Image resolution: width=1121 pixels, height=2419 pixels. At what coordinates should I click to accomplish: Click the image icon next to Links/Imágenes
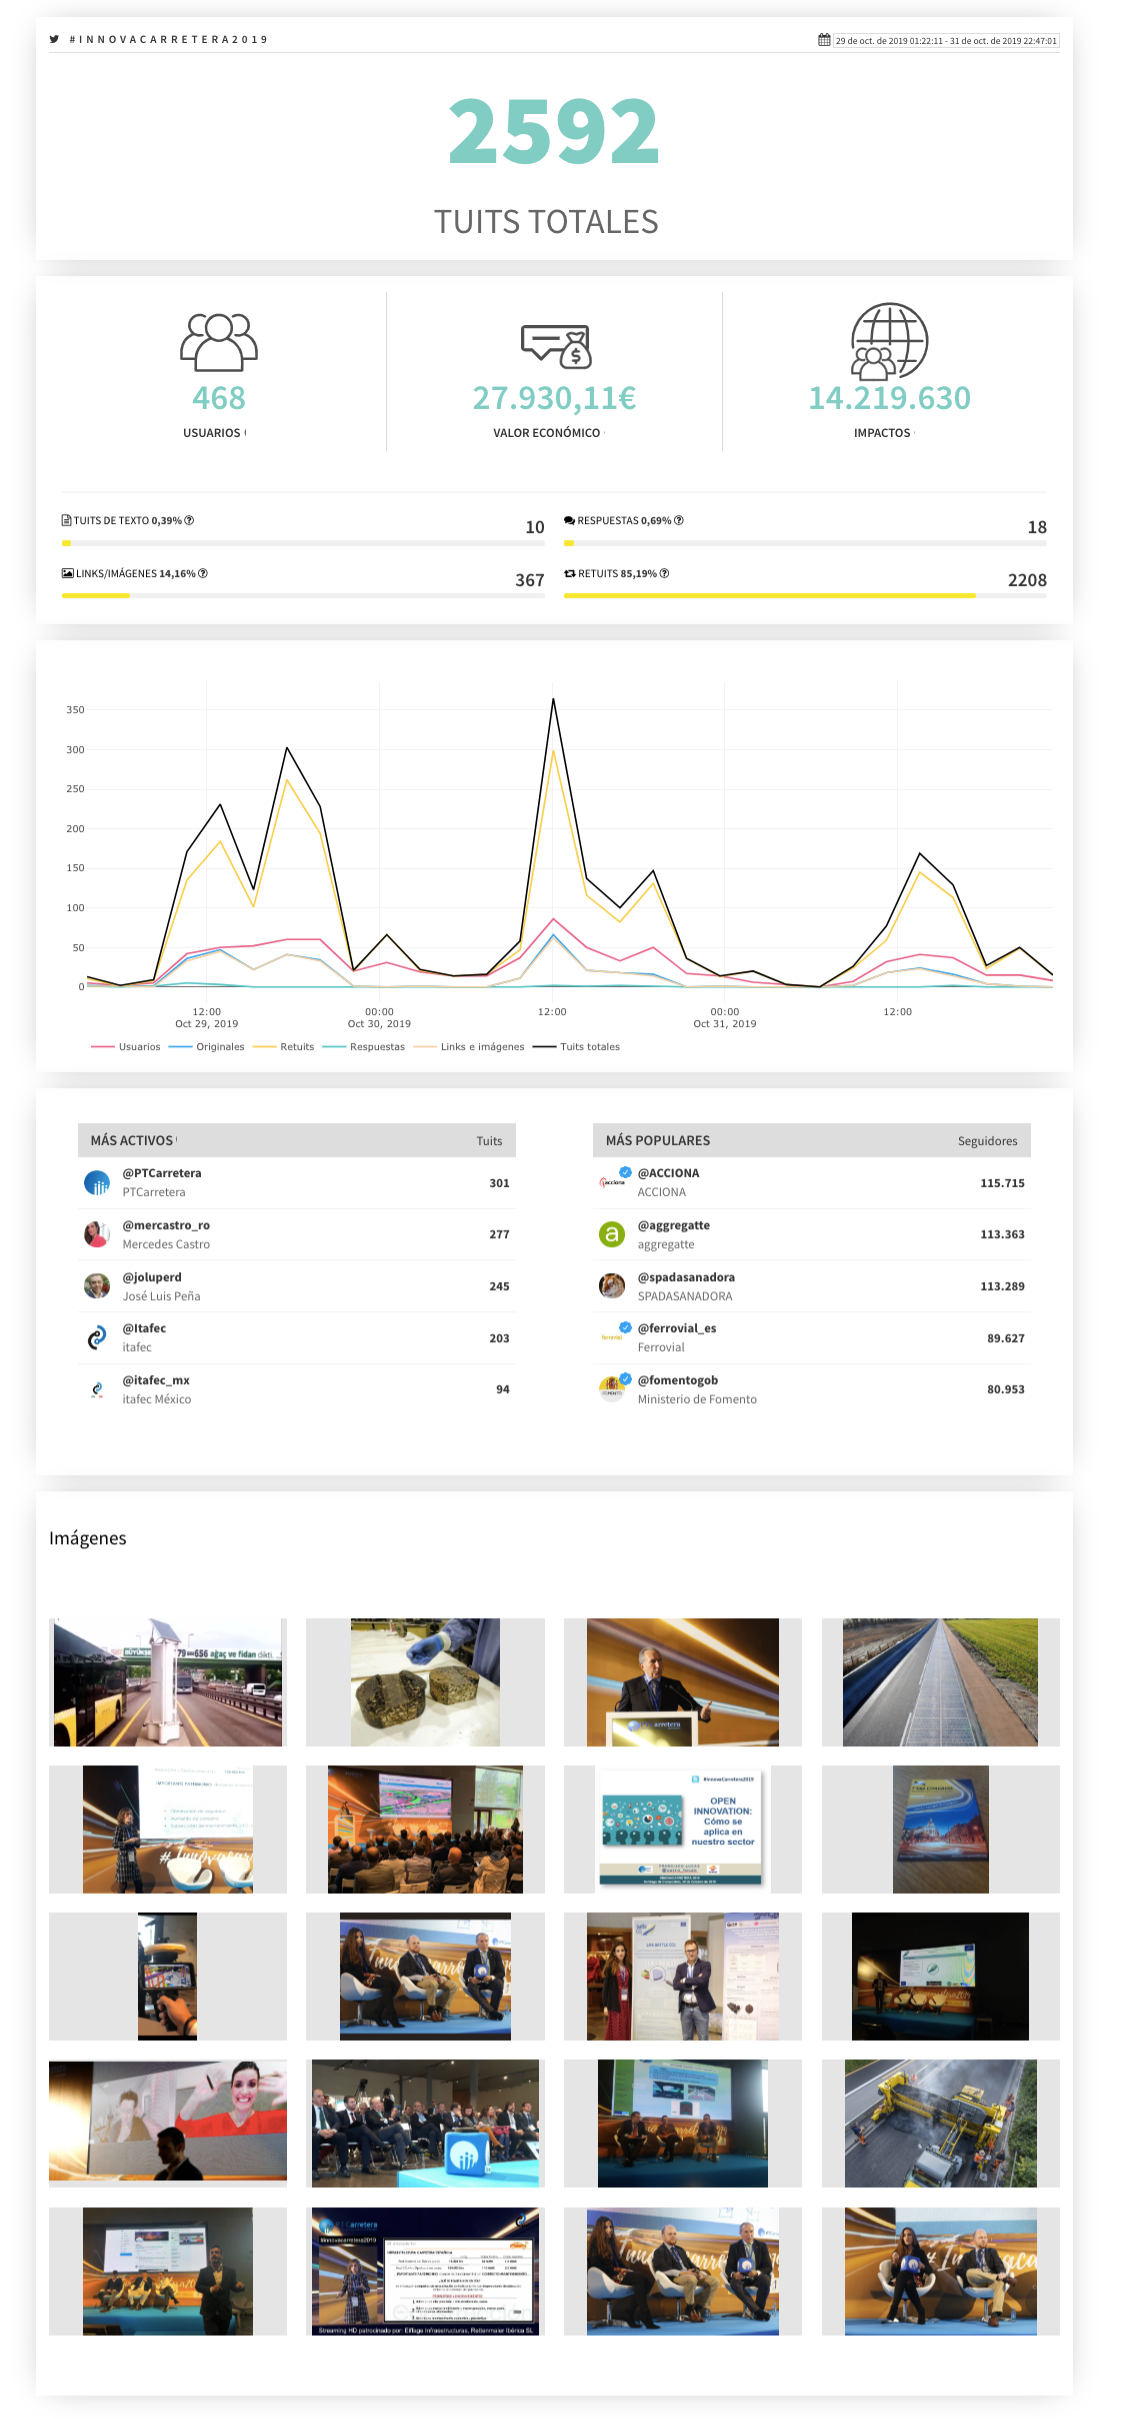67,573
